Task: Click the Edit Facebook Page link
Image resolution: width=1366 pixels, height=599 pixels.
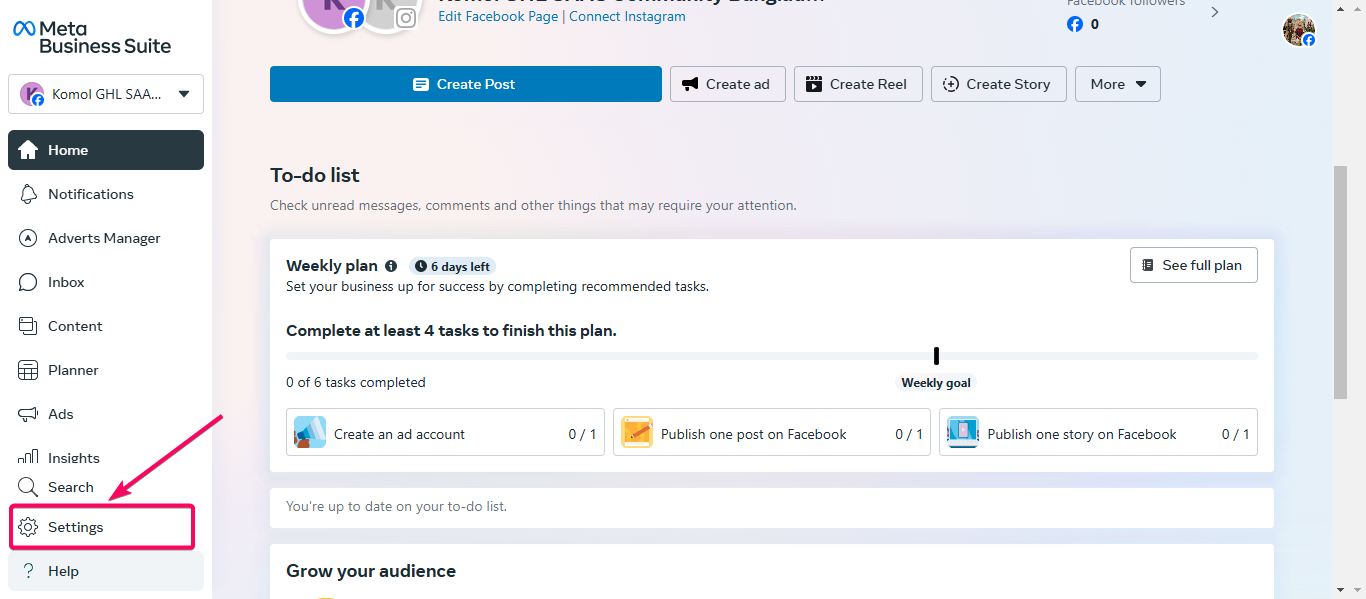Action: coord(498,16)
